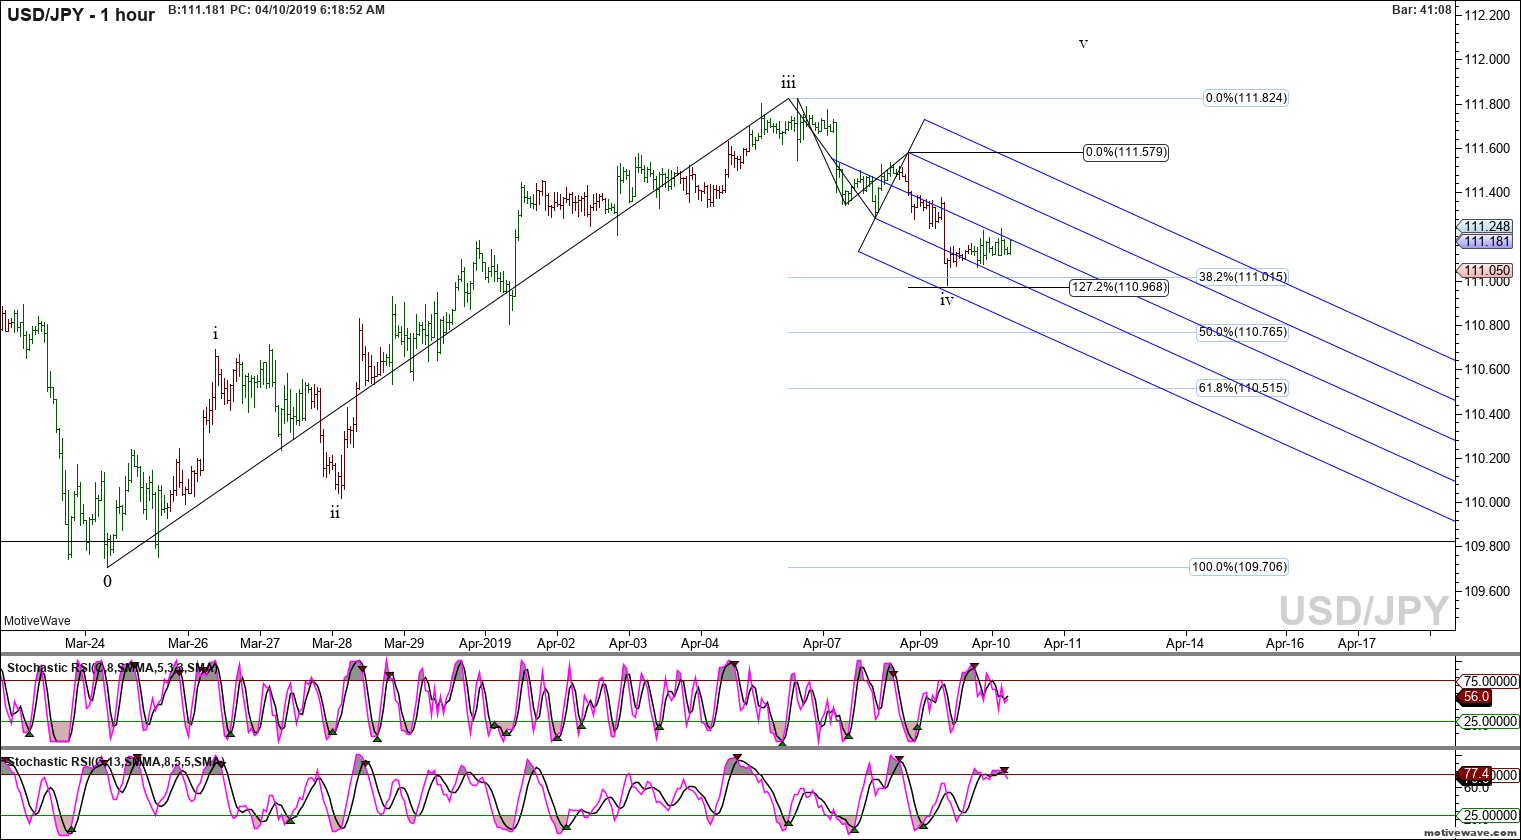Image resolution: width=1521 pixels, height=840 pixels.
Task: Click 109.800 on the price axis
Action: click(x=1487, y=546)
